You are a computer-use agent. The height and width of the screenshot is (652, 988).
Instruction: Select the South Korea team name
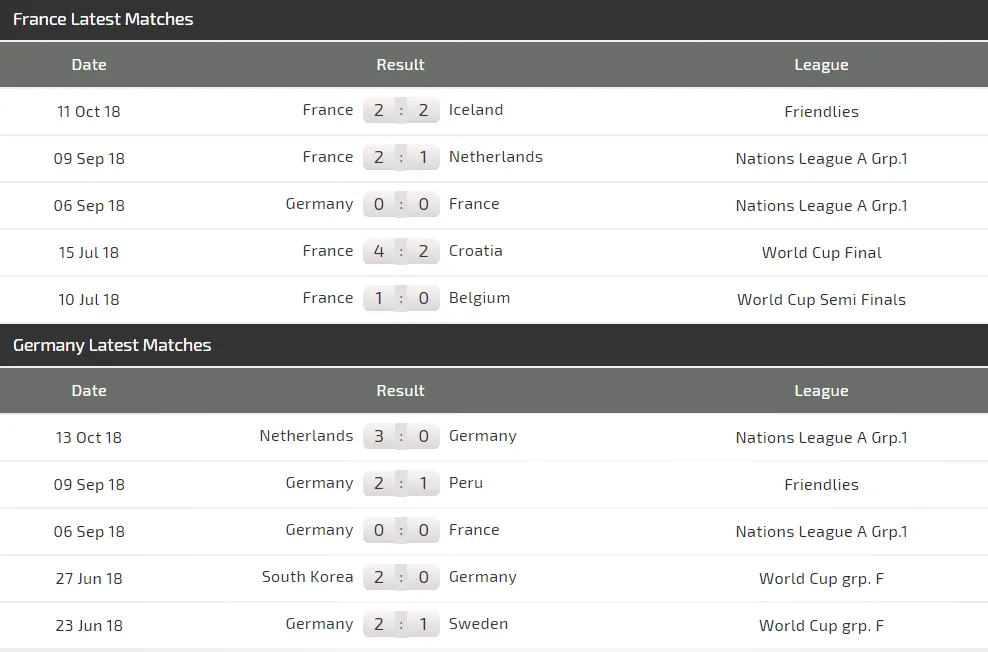pyautogui.click(x=307, y=577)
